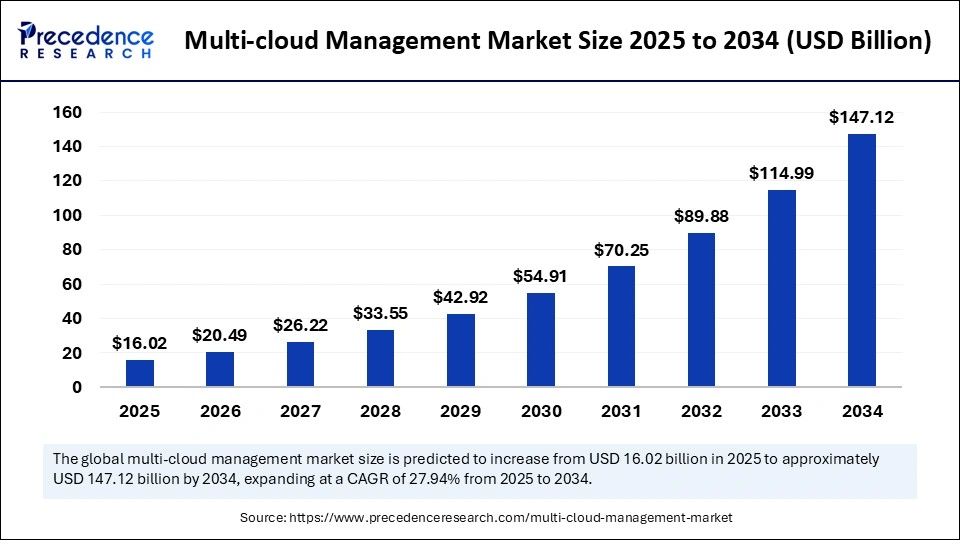Click the 140 y-axis value

67,147
